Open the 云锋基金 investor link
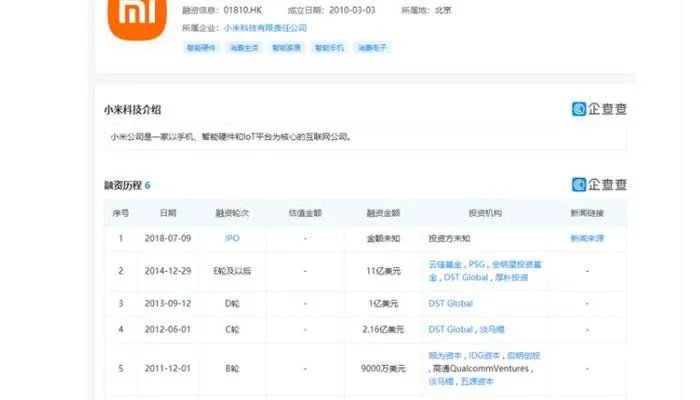The width and height of the screenshot is (700, 400). (445, 264)
